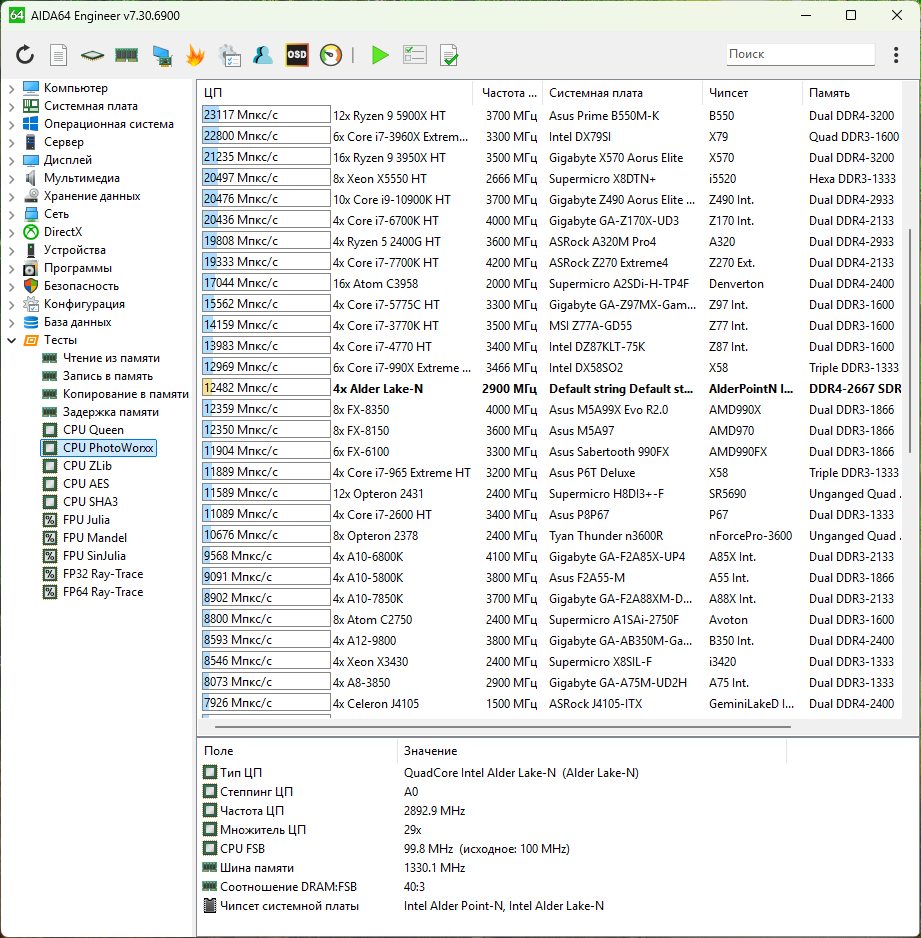
Task: Expand the Компьютер tree node
Action: pyautogui.click(x=11, y=88)
